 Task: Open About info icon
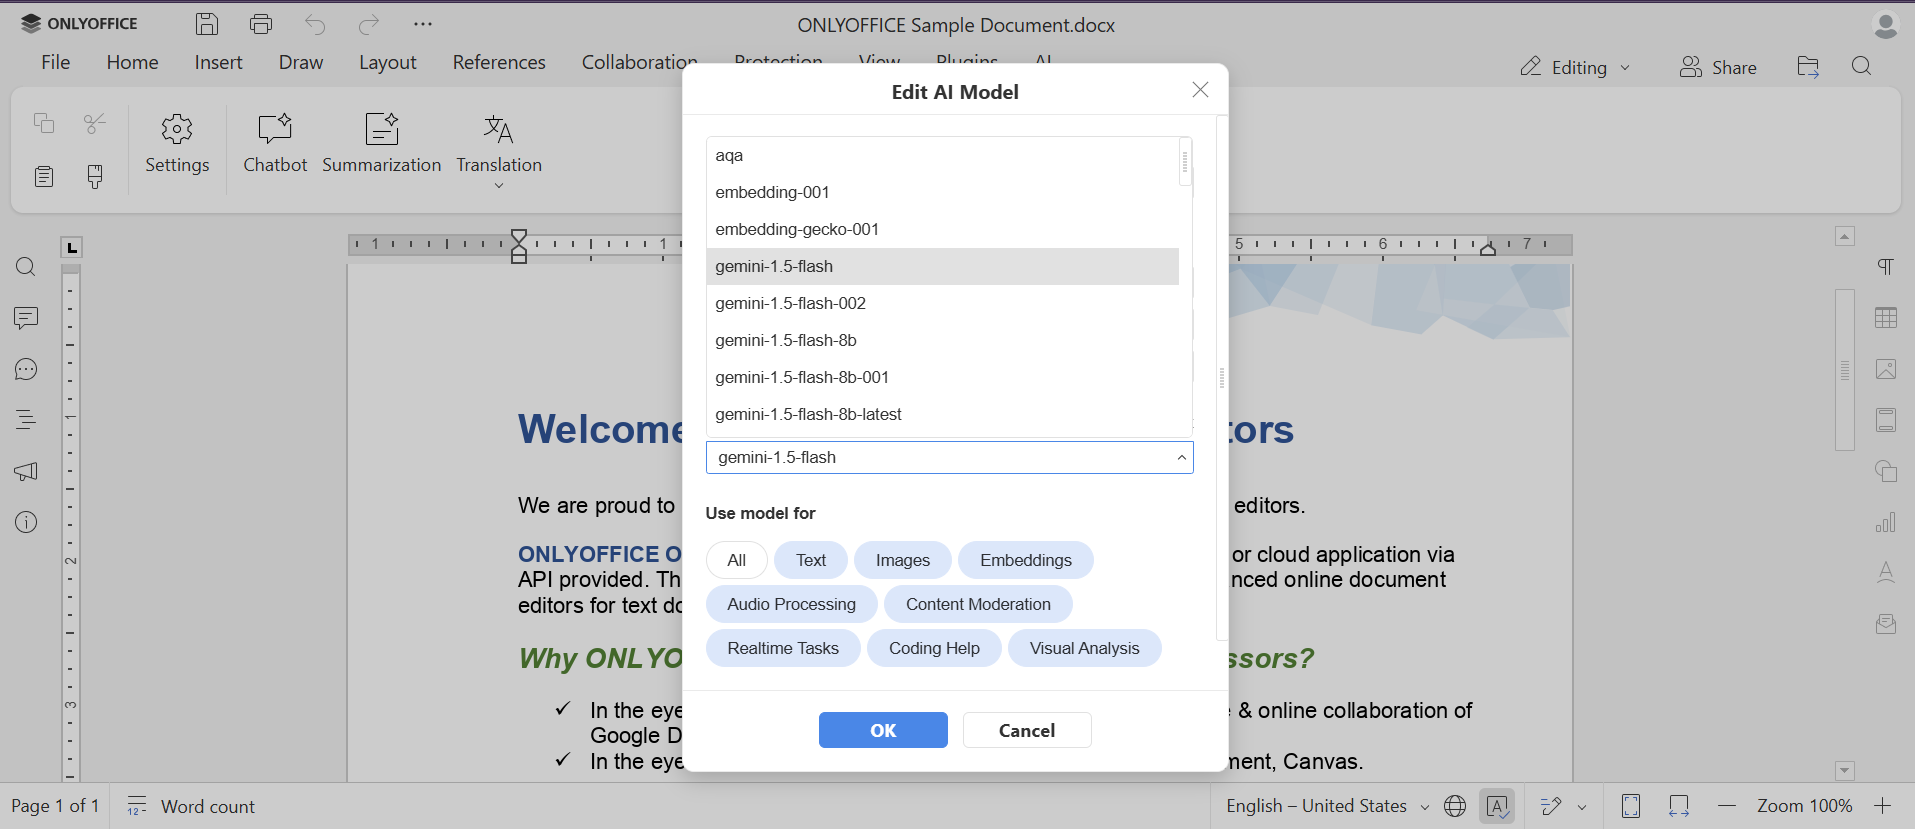tap(26, 522)
